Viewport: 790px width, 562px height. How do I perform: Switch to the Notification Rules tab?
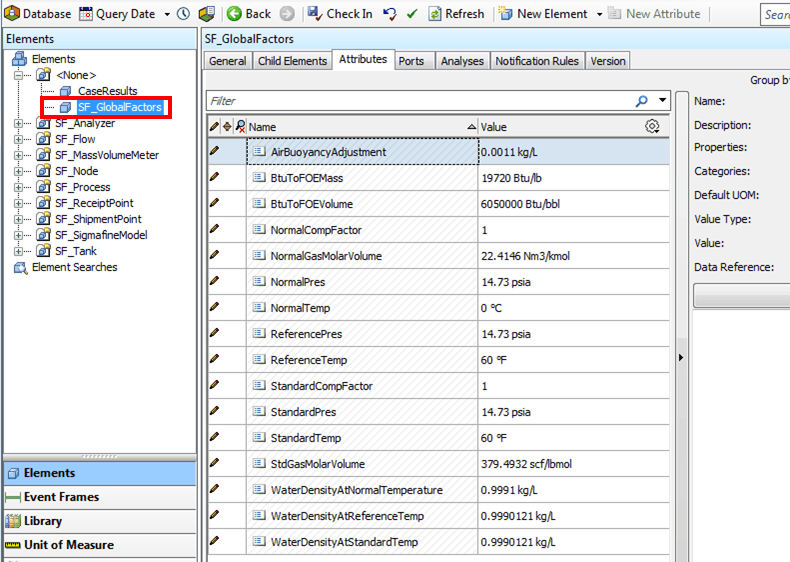click(x=537, y=61)
